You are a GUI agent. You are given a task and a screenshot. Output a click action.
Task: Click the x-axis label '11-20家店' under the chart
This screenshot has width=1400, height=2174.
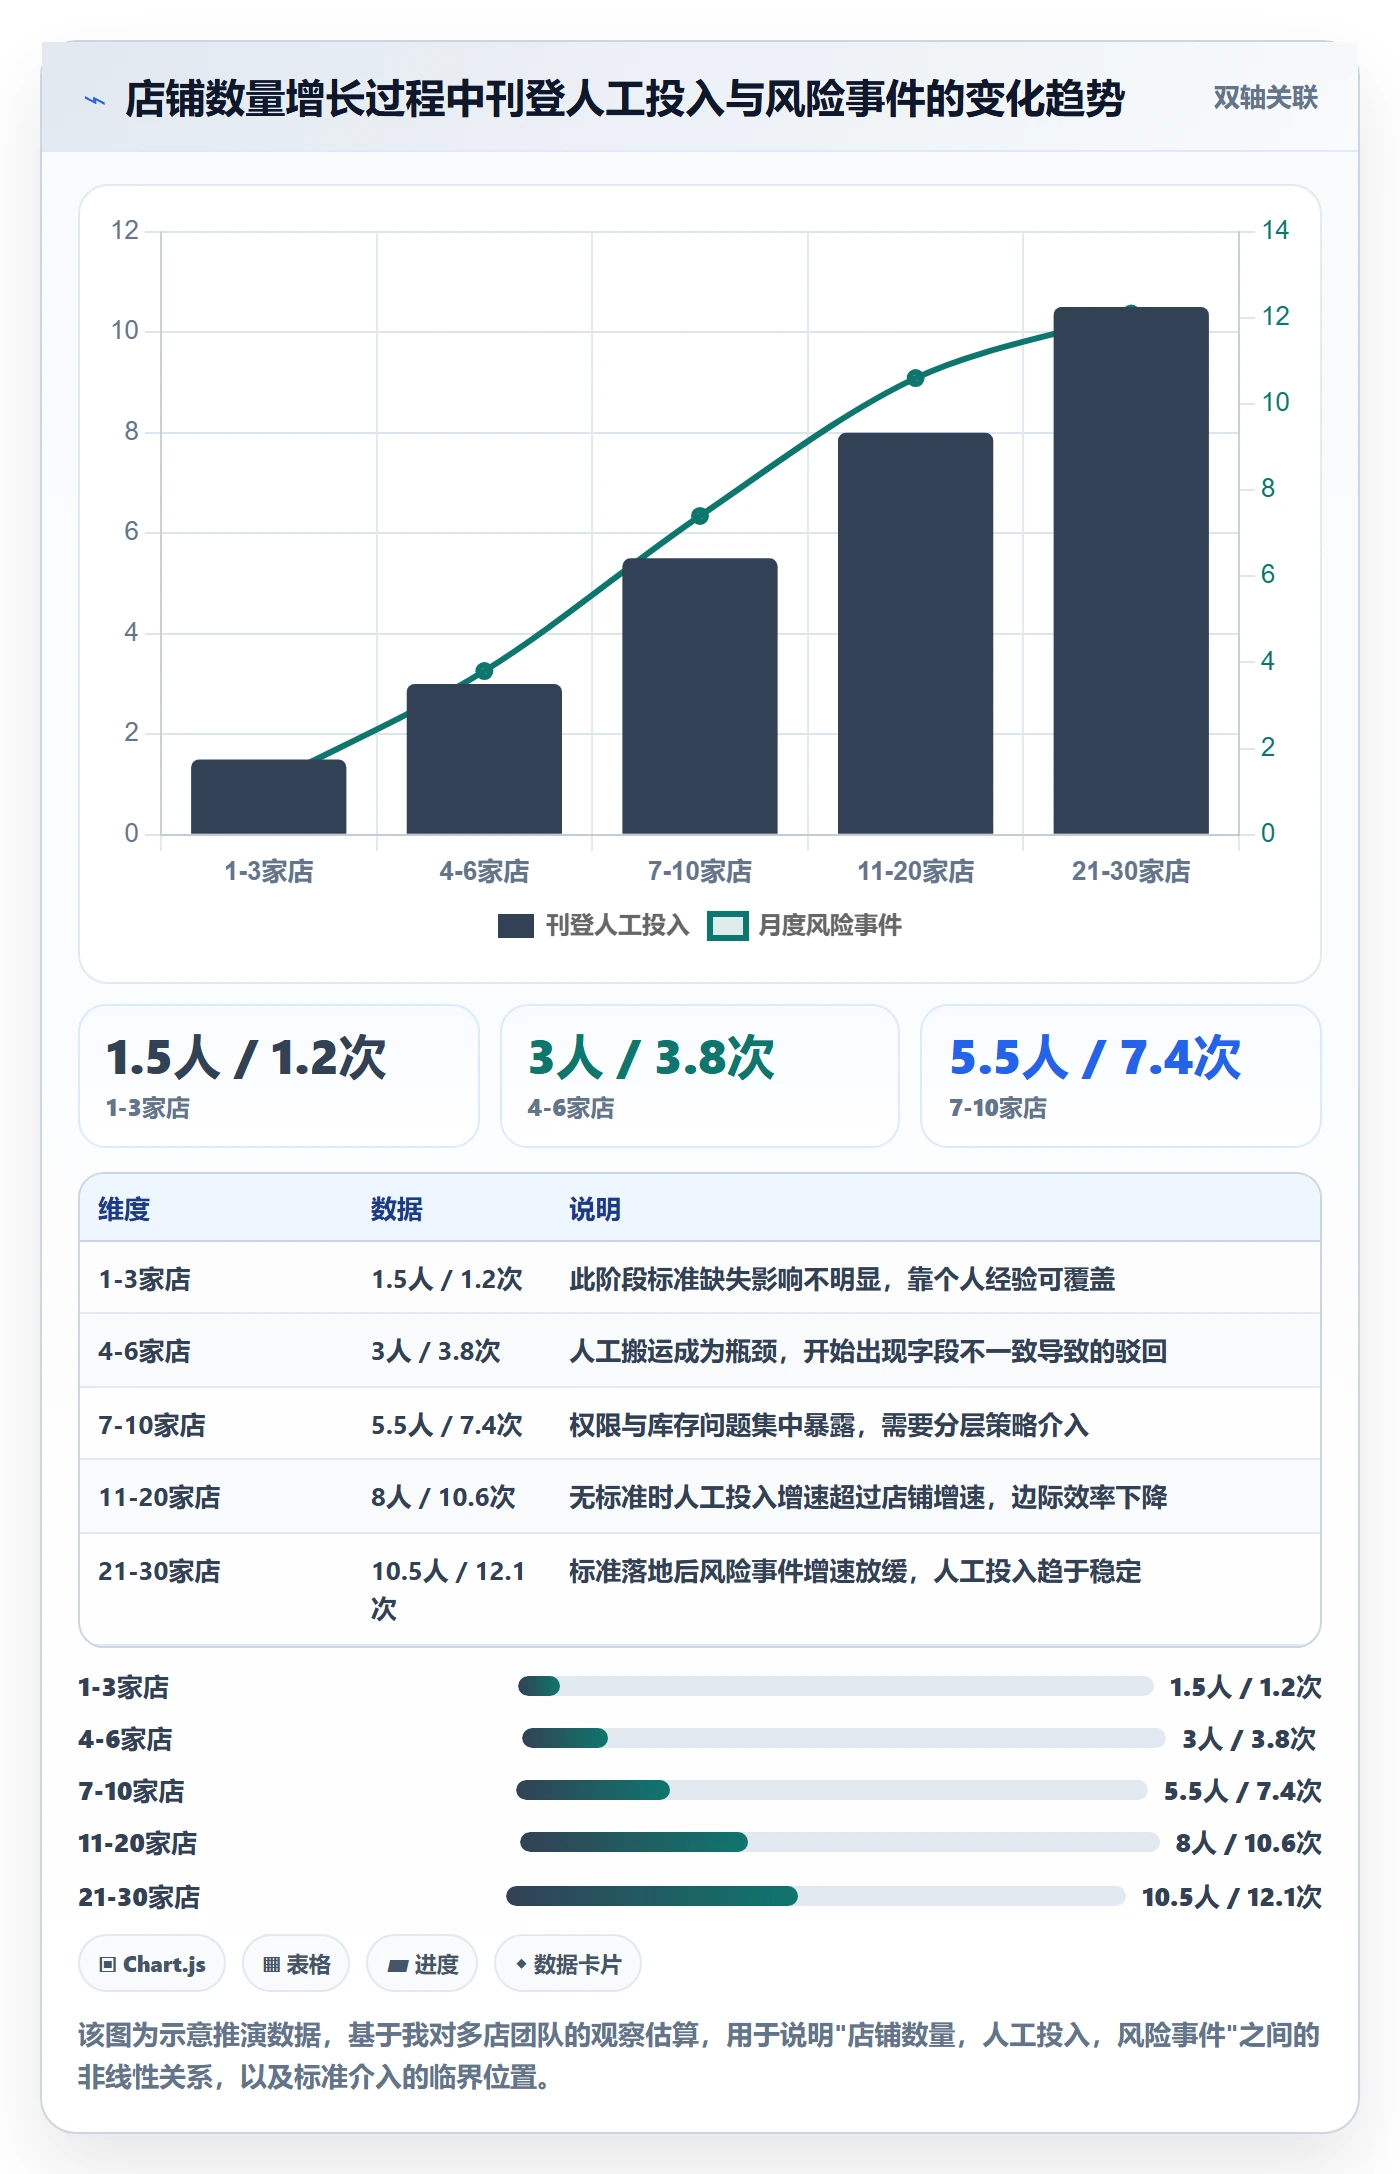click(x=916, y=871)
